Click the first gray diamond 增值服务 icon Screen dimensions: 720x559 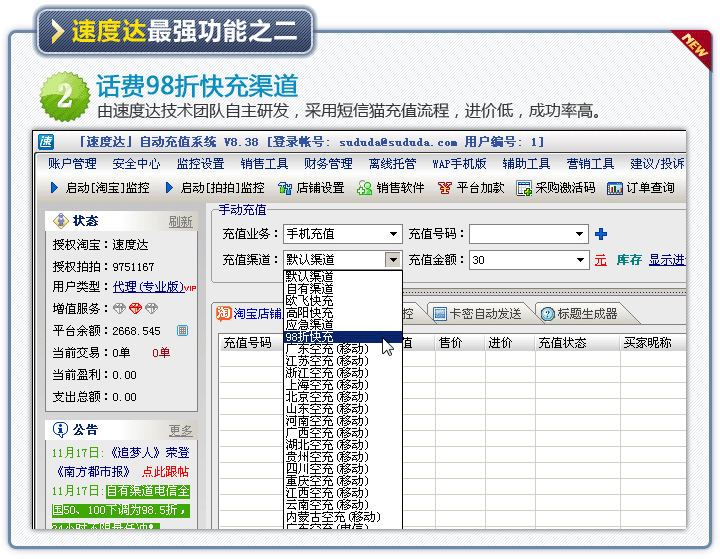coord(119,309)
